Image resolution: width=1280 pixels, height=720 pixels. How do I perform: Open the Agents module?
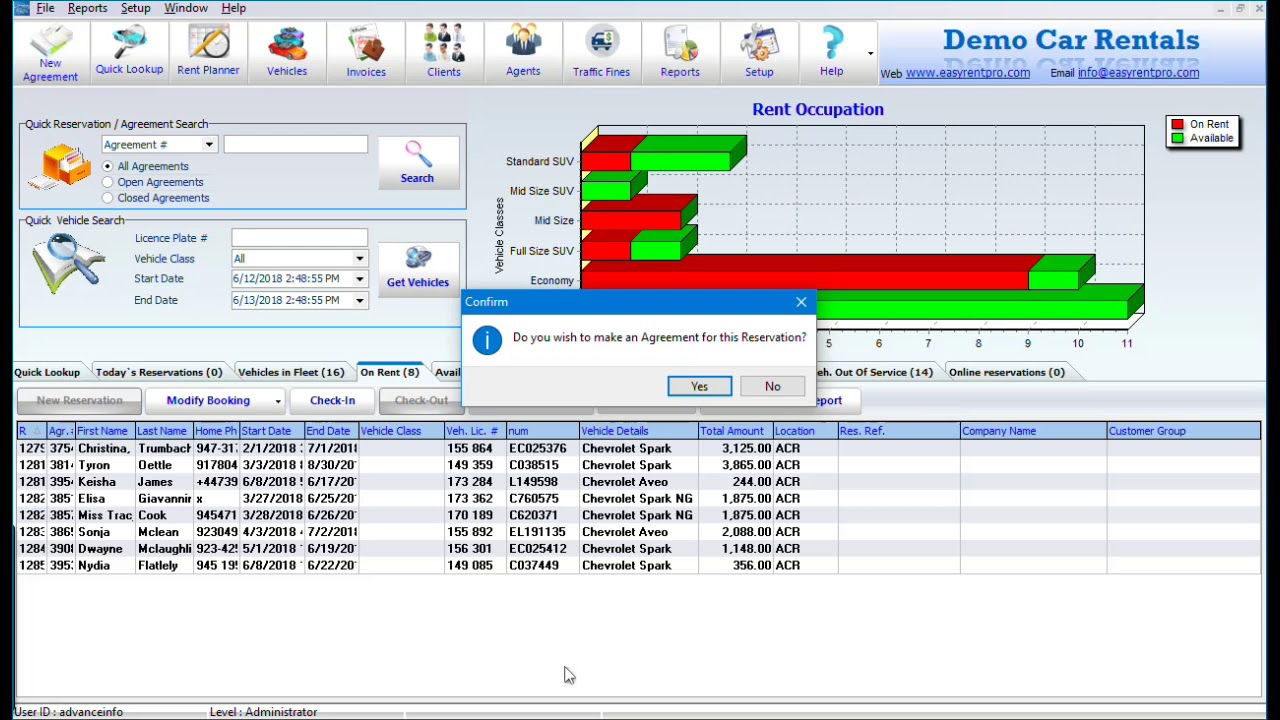click(523, 52)
